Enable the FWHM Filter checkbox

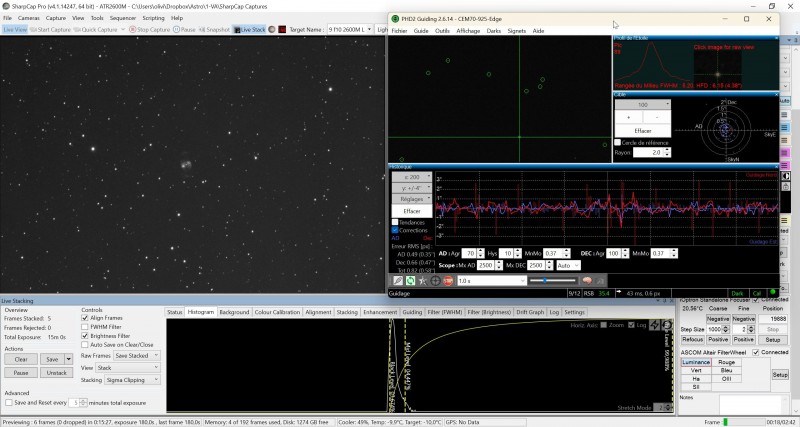(85, 327)
